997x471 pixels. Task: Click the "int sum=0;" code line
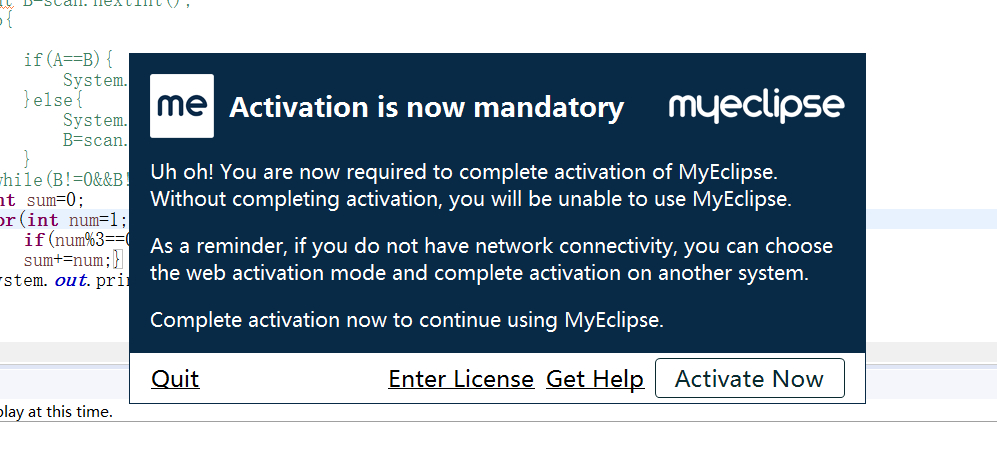35,198
